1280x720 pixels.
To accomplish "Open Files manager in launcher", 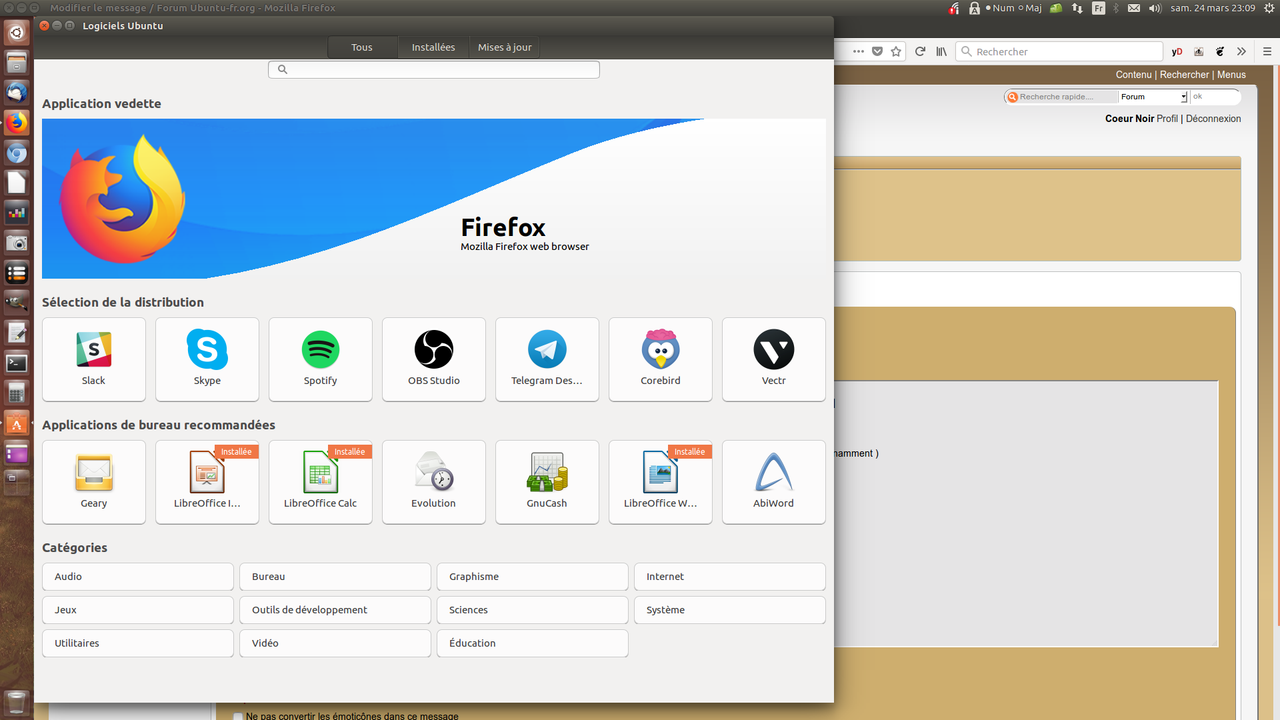I will [16, 62].
